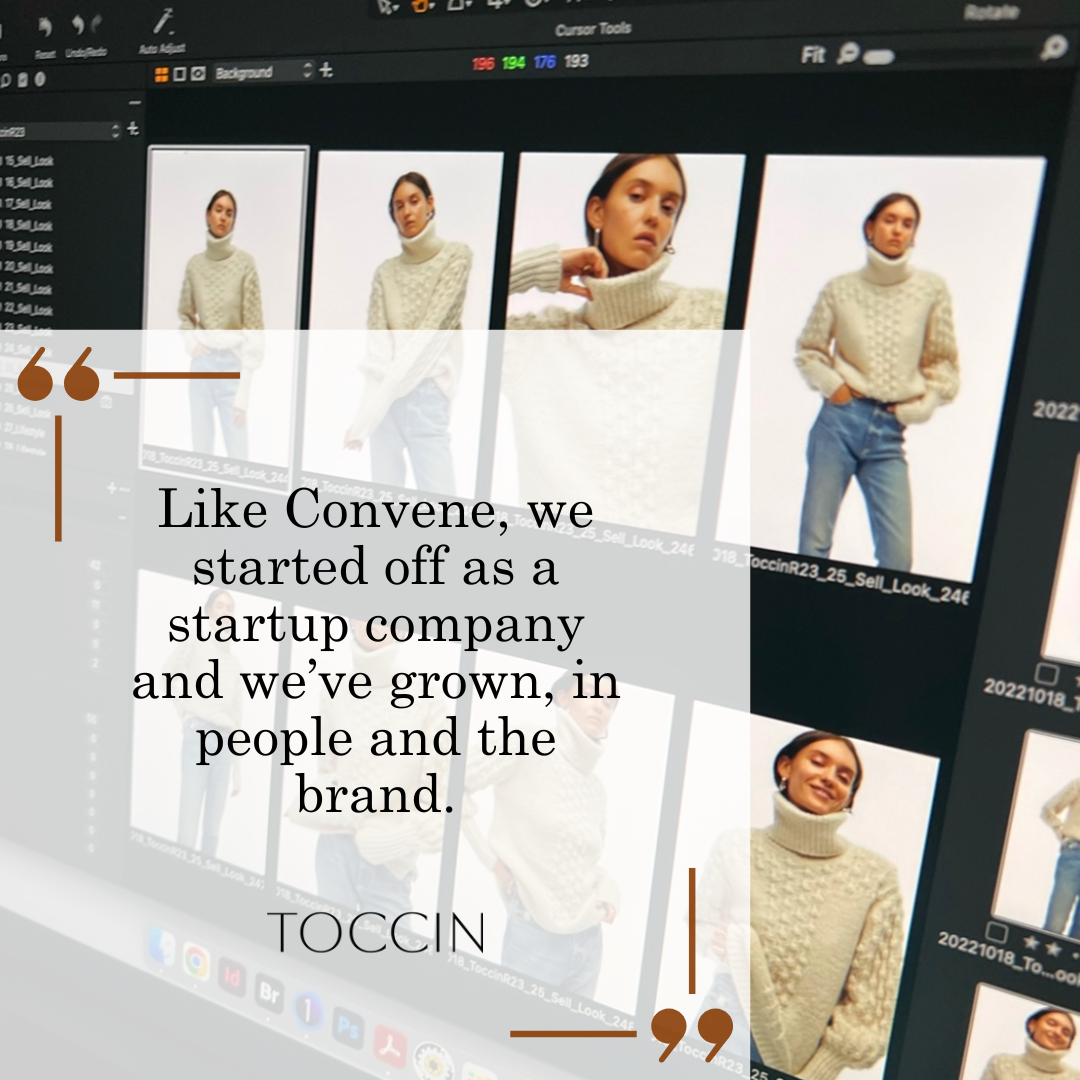Open Adobe Photoshop from the Dock
Image resolution: width=1080 pixels, height=1080 pixels.
click(349, 1028)
